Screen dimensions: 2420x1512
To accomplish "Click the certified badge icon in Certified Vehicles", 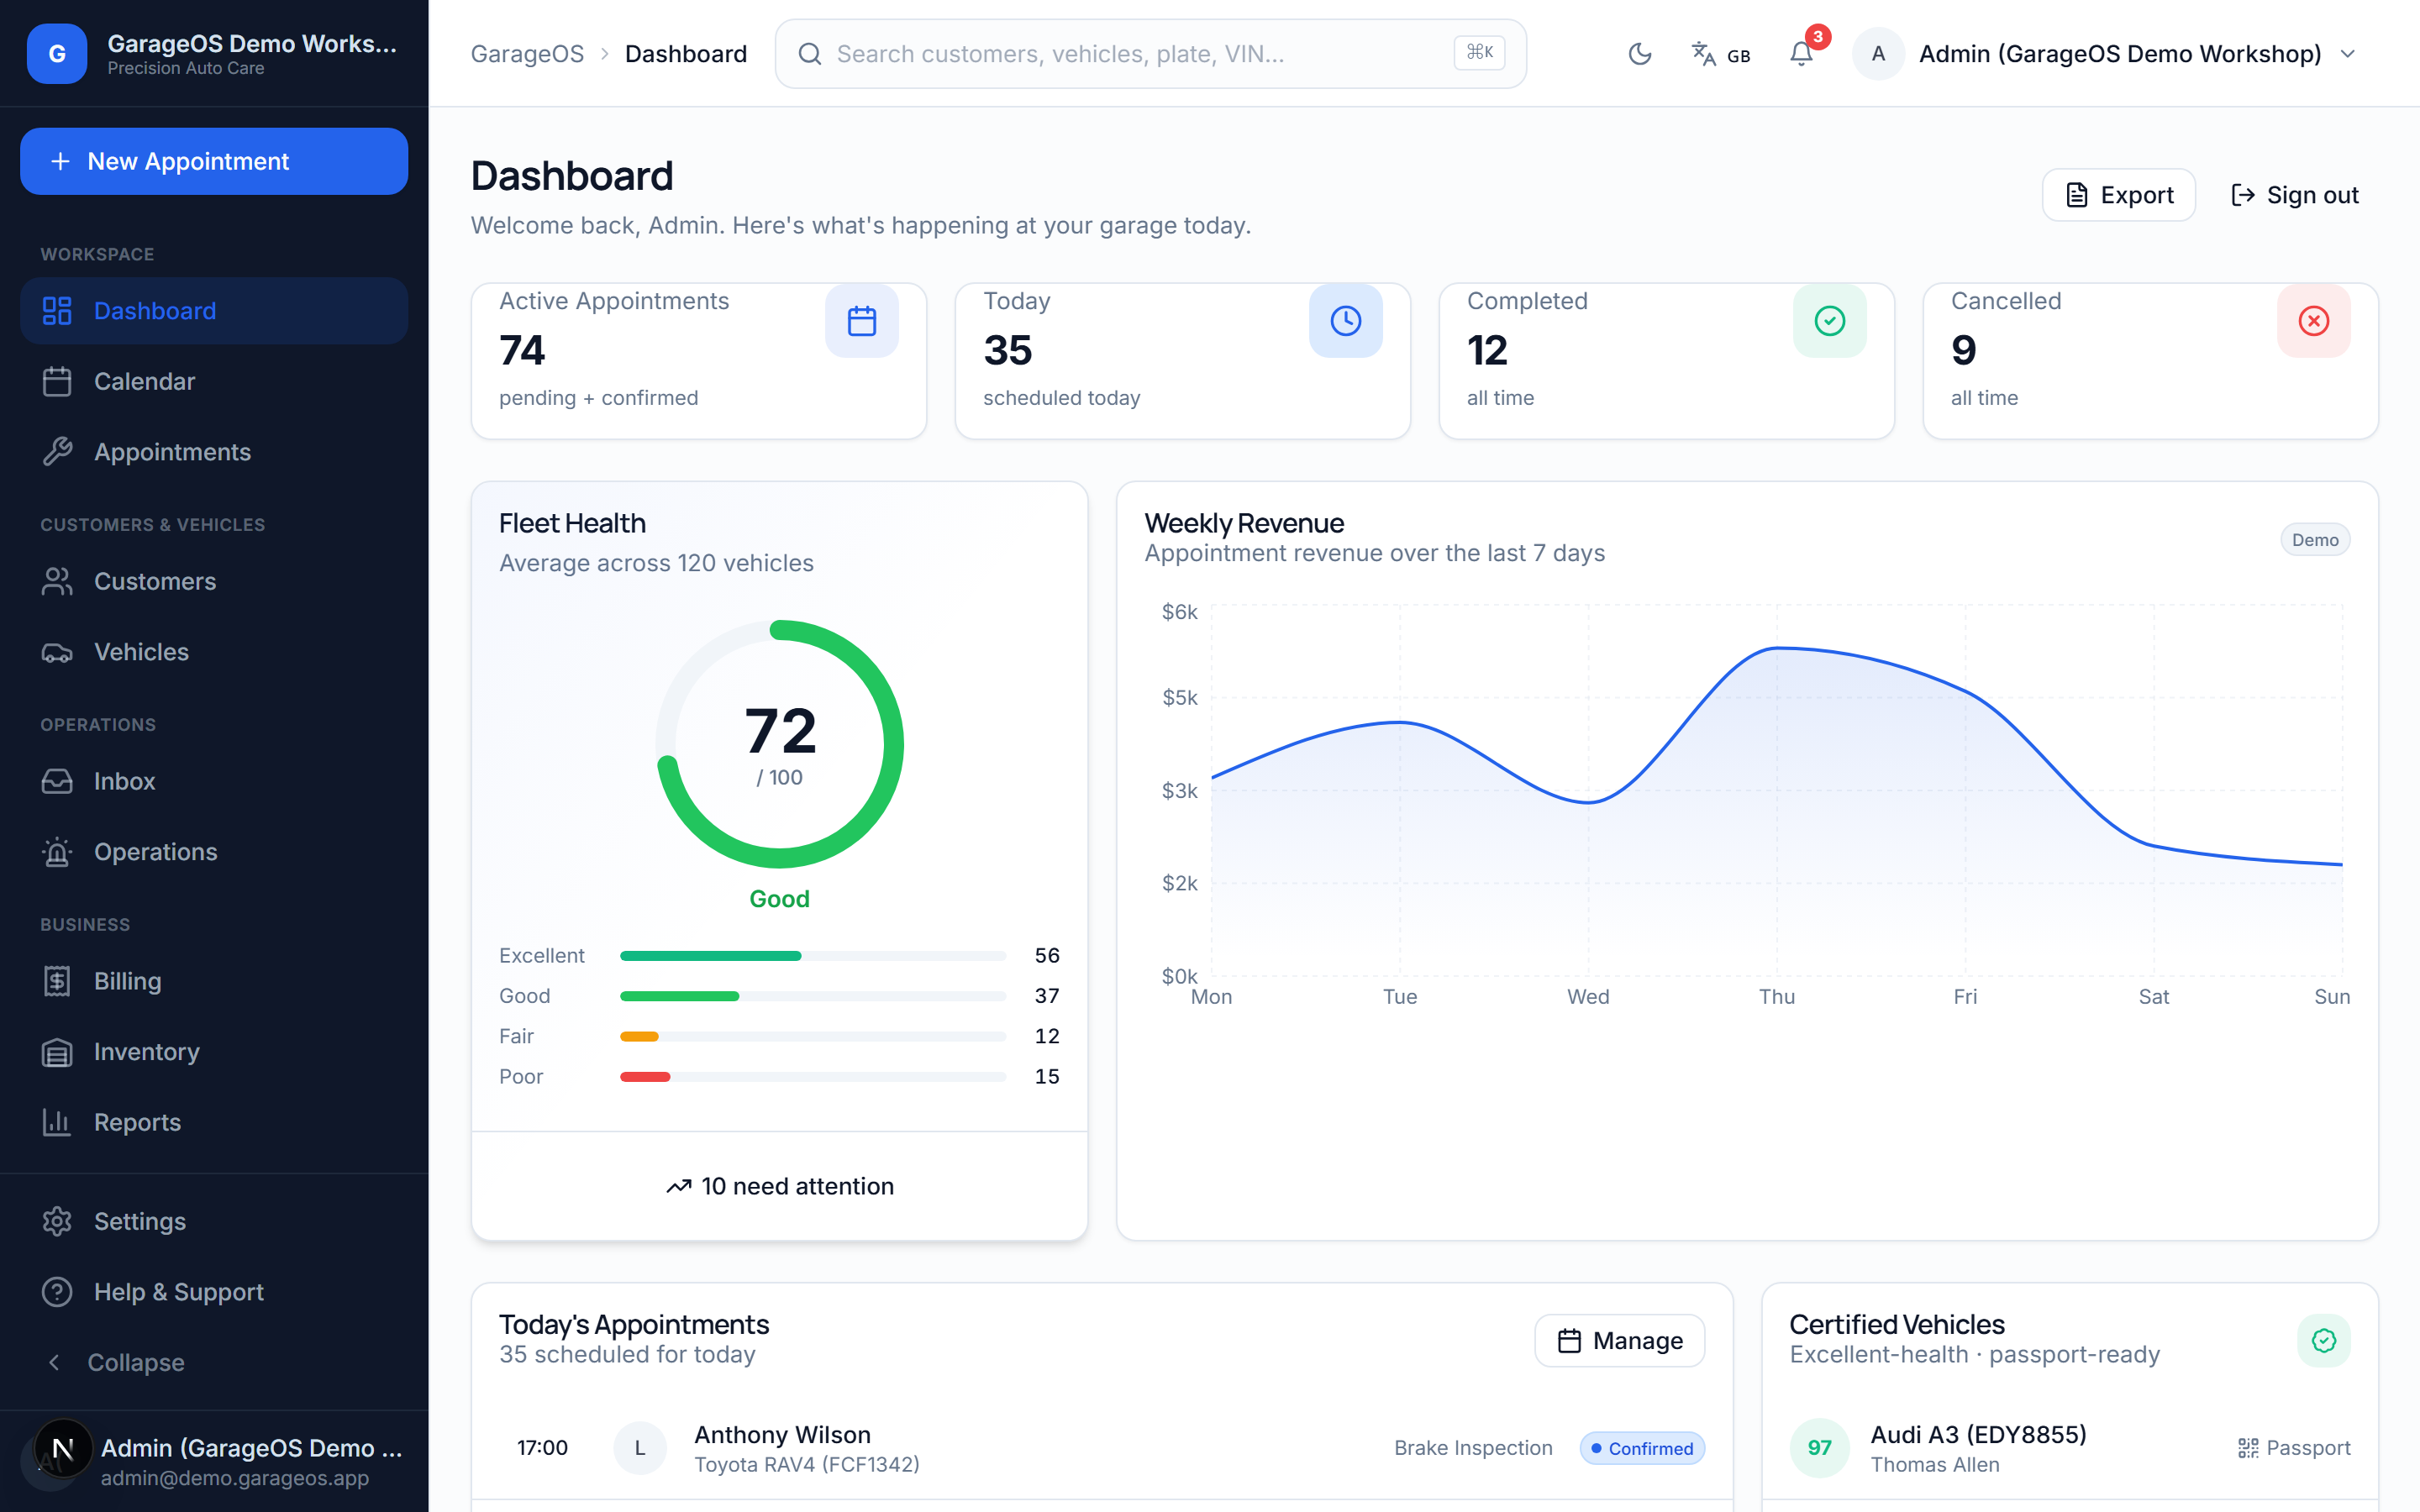I will point(2323,1341).
